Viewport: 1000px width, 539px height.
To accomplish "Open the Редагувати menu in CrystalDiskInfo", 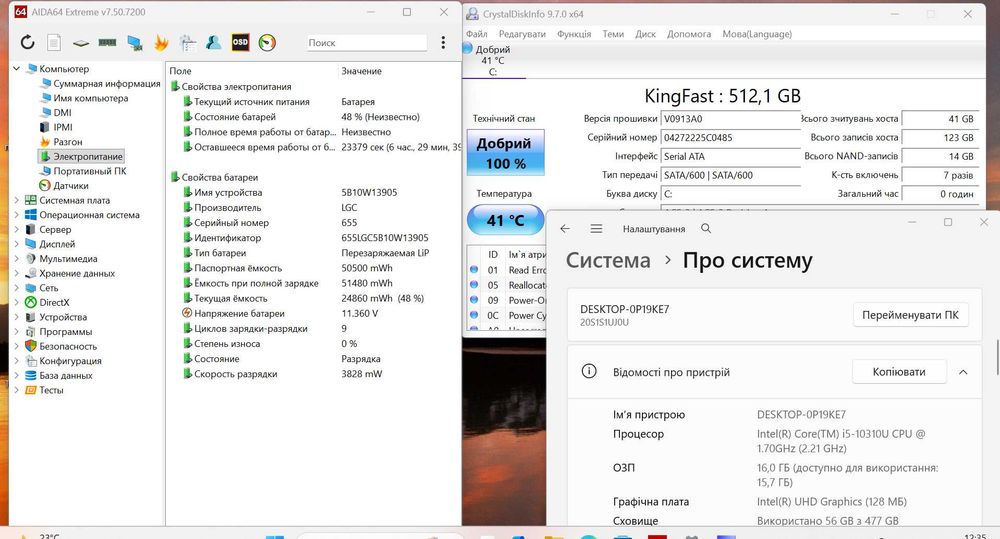I will coord(522,34).
